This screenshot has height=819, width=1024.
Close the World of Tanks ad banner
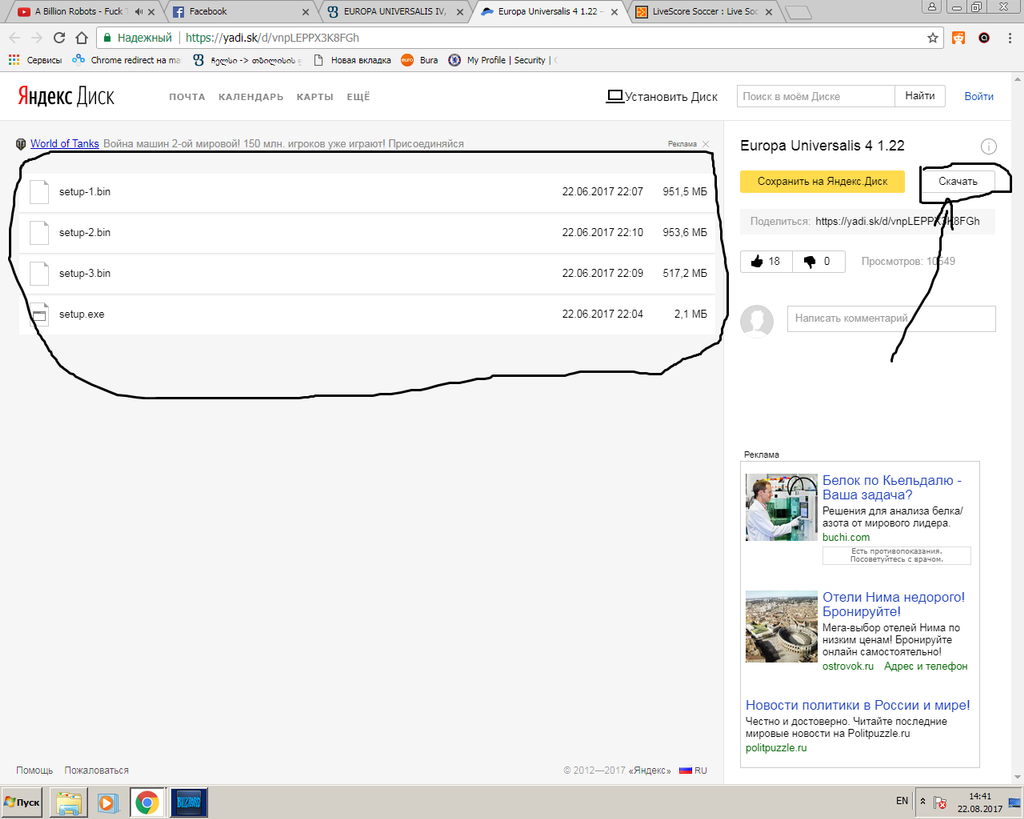pos(706,144)
